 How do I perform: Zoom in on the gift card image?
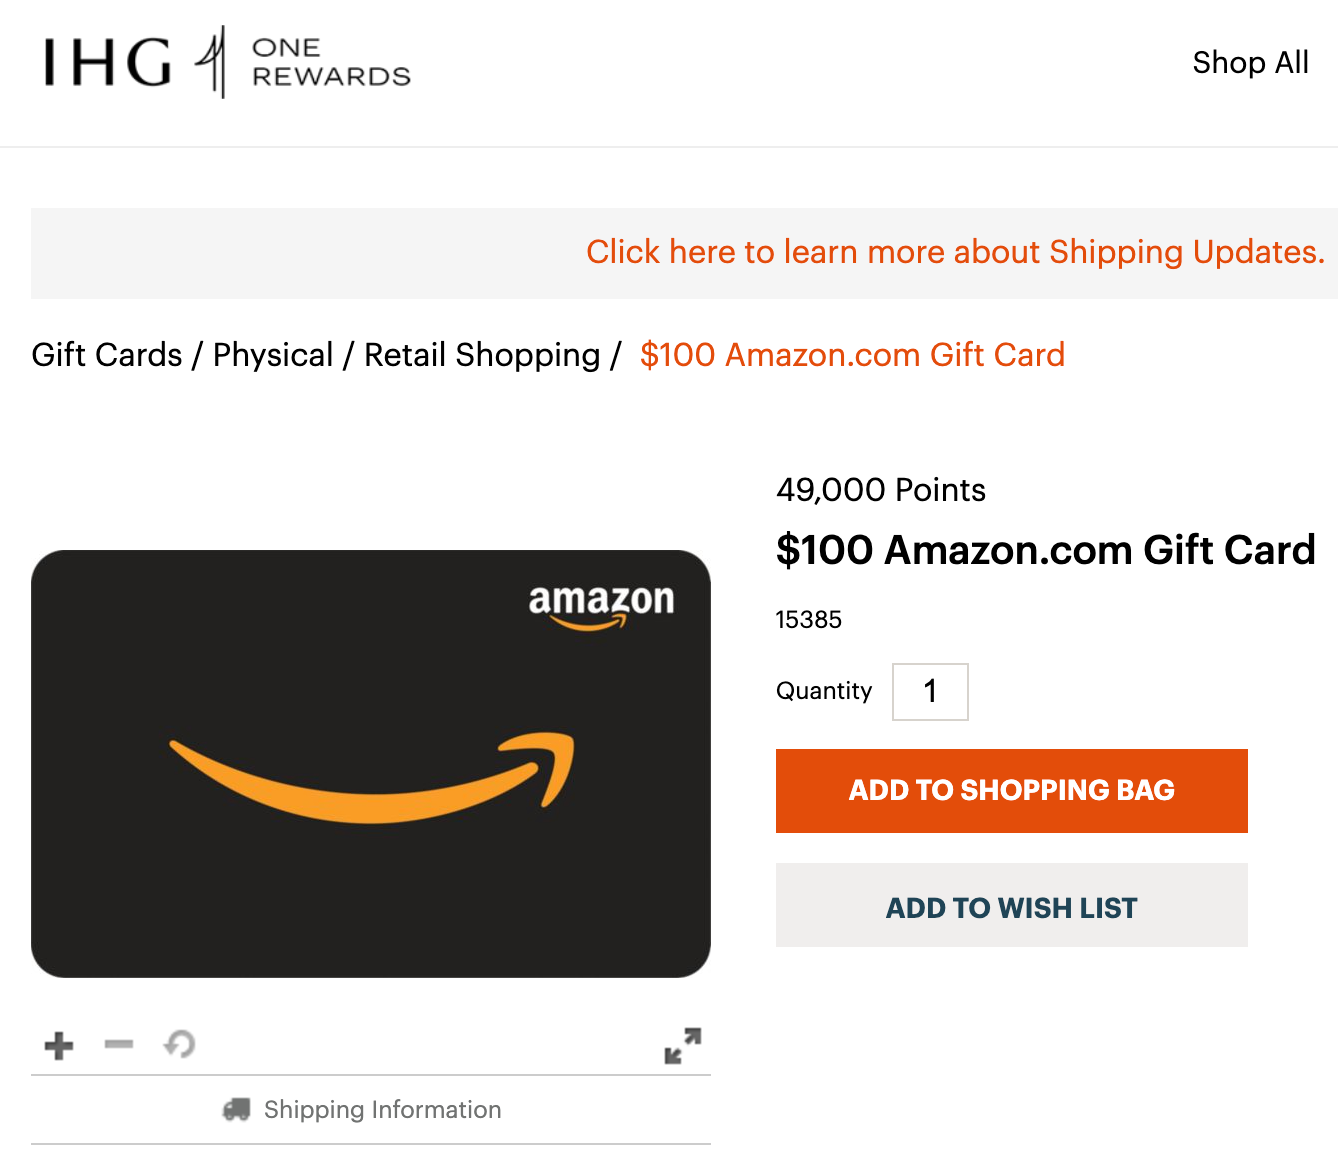pyautogui.click(x=58, y=1046)
